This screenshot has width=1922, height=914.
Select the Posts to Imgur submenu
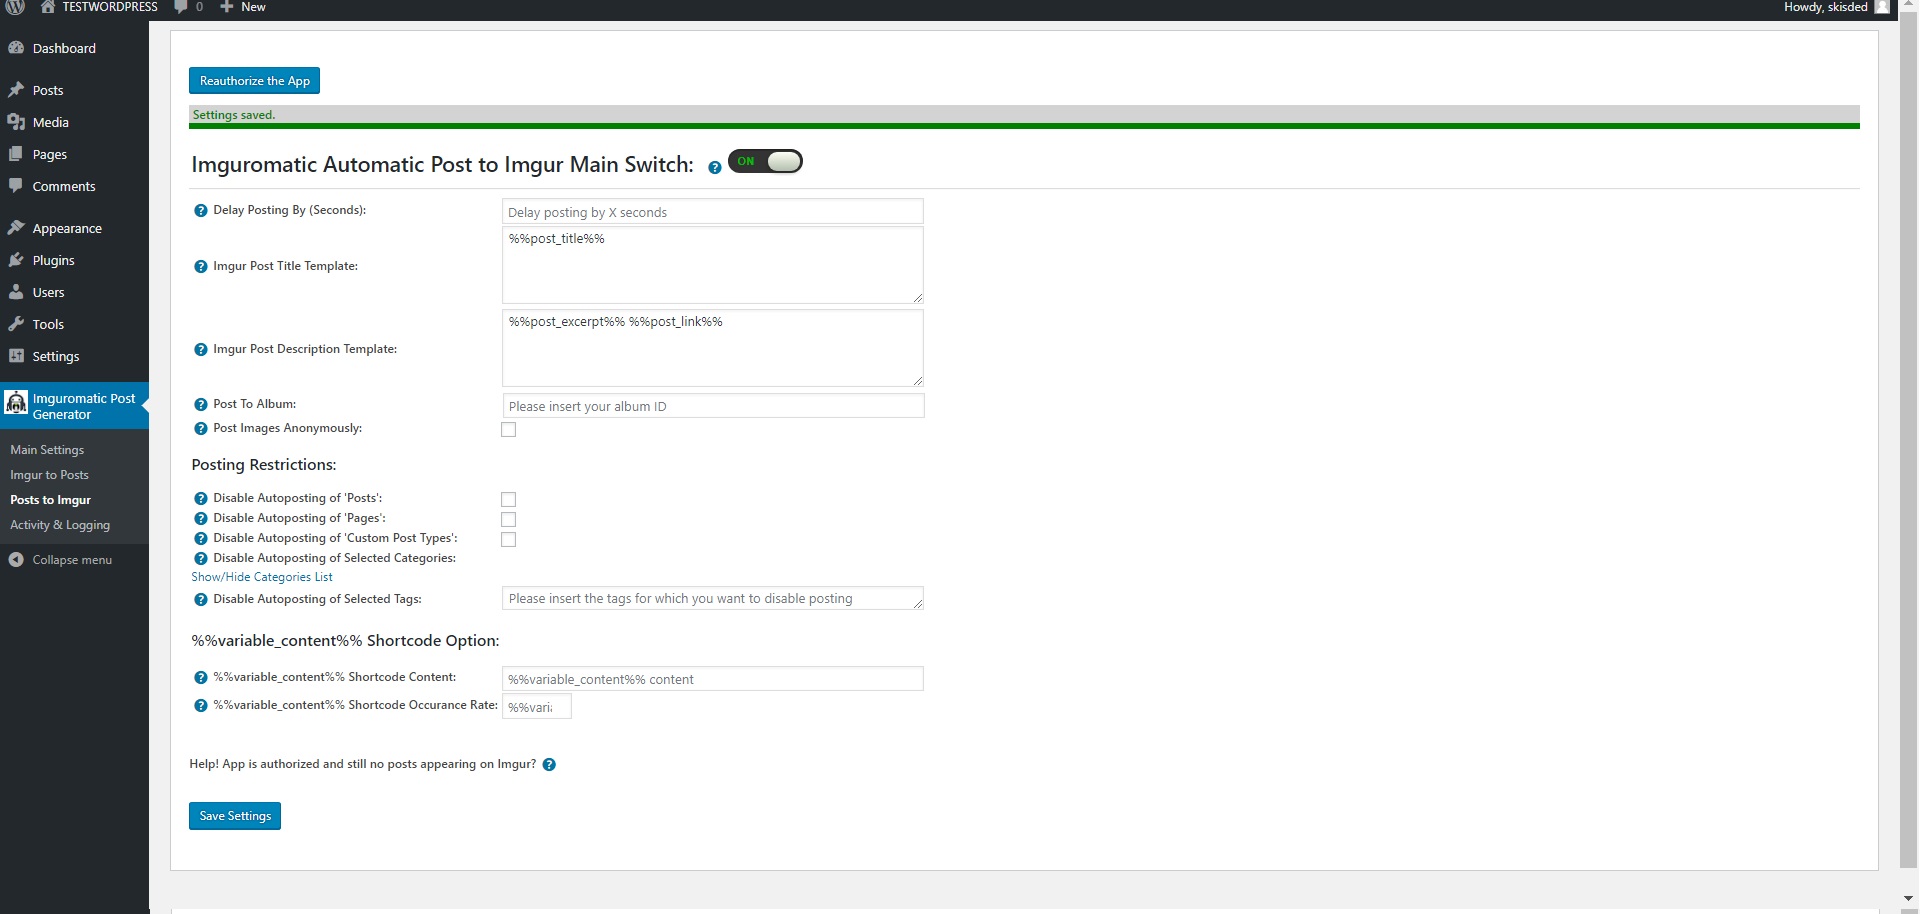(x=50, y=500)
